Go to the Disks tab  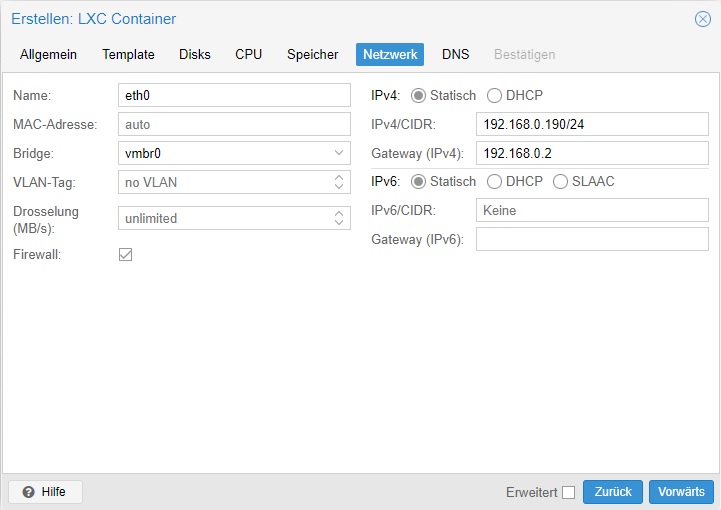coord(195,54)
